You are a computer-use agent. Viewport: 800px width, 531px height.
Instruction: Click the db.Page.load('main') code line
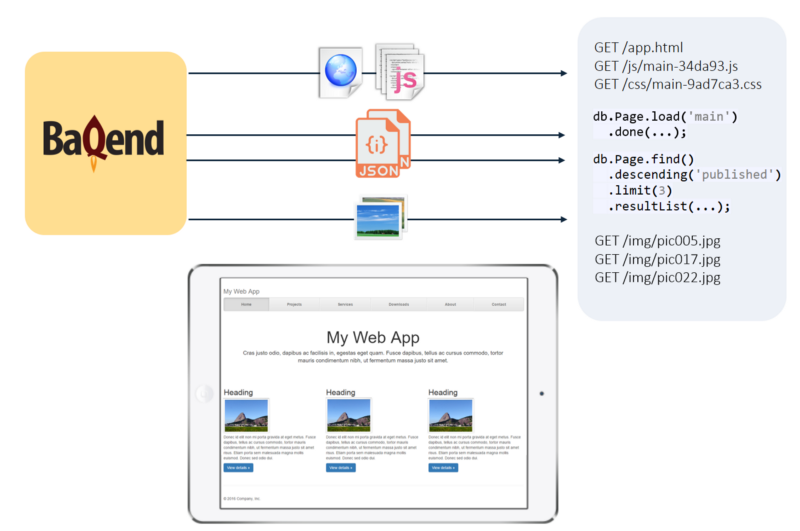[x=665, y=117]
